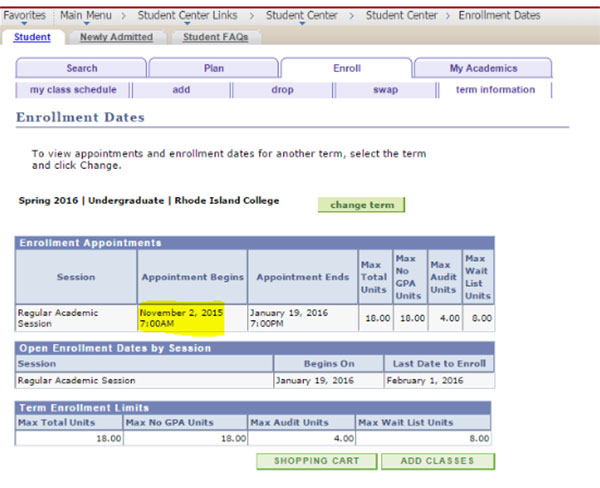Click Student Center breadcrumb beside Enrollment Dates
Screen dimensions: 600x488
[x=401, y=15]
